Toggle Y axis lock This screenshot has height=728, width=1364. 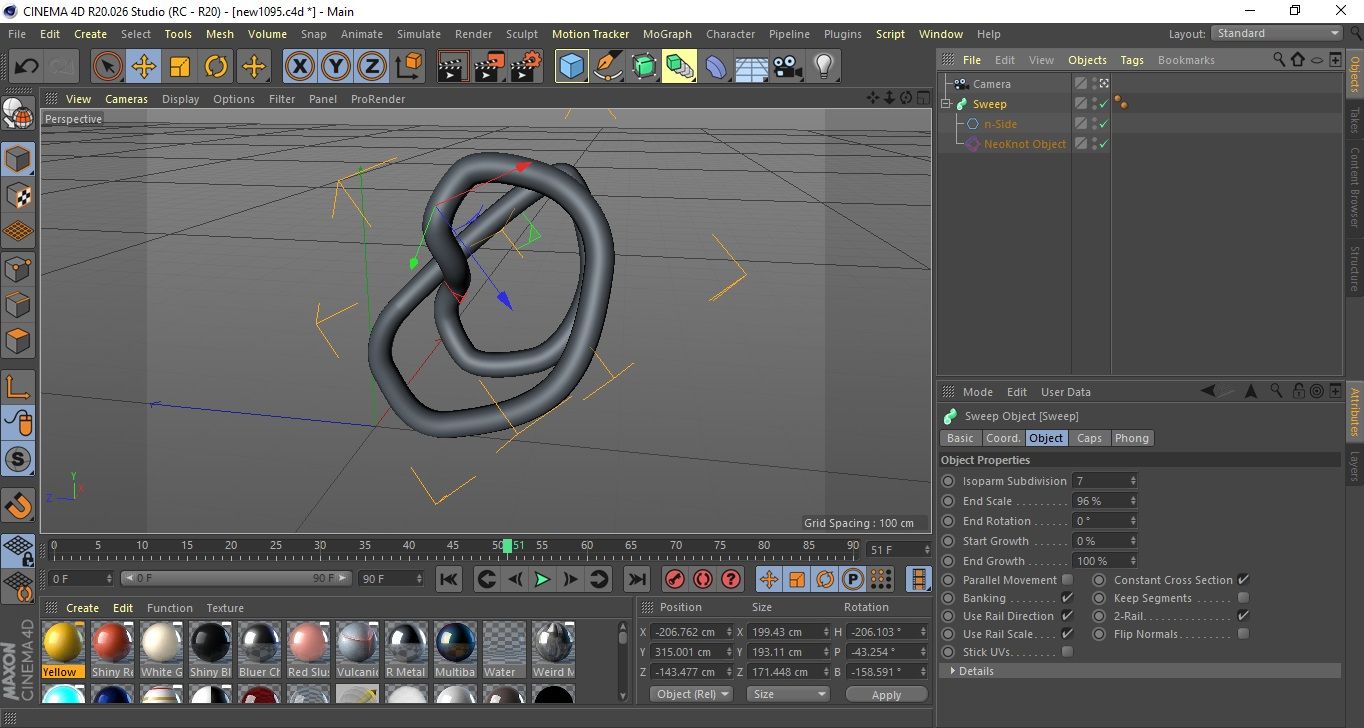pyautogui.click(x=336, y=67)
